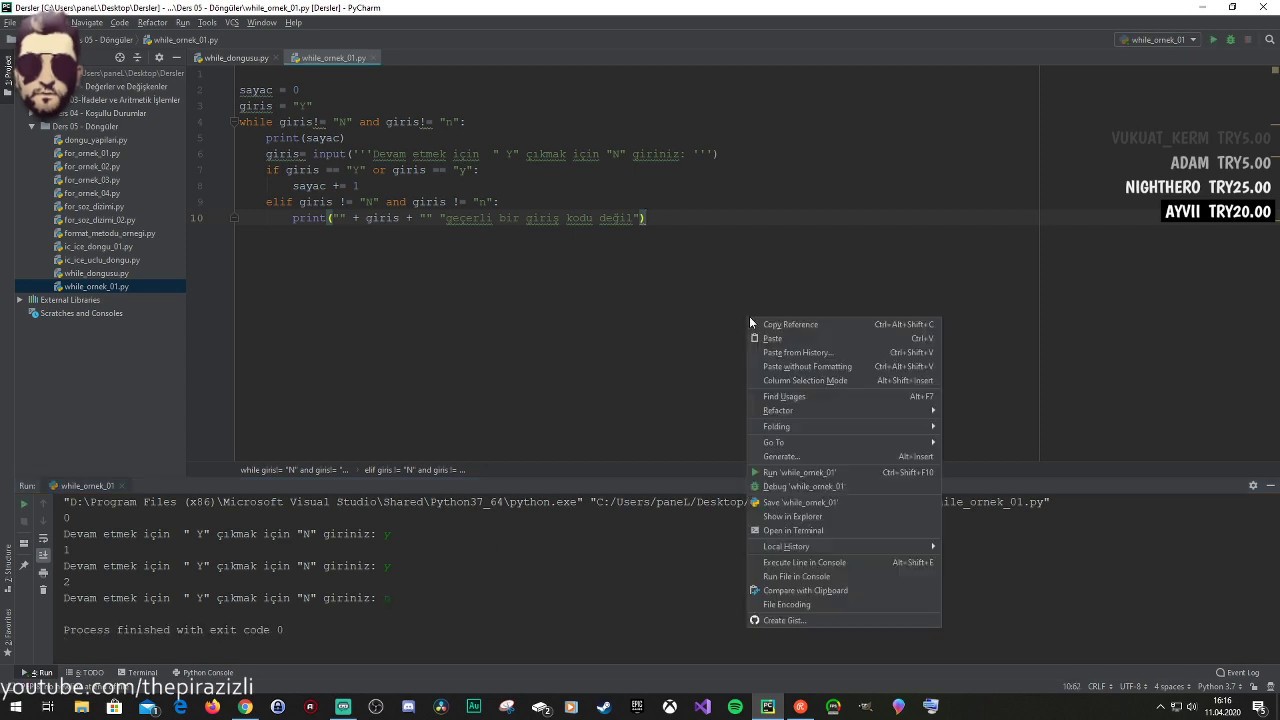The height and width of the screenshot is (720, 1280).
Task: Open the VCS menu
Action: (232, 22)
